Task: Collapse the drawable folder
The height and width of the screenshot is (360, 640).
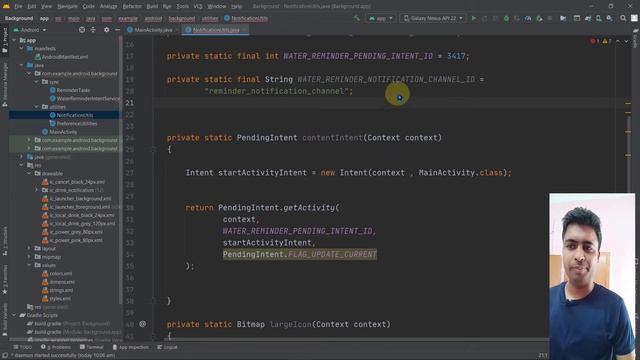Action: coord(29,173)
